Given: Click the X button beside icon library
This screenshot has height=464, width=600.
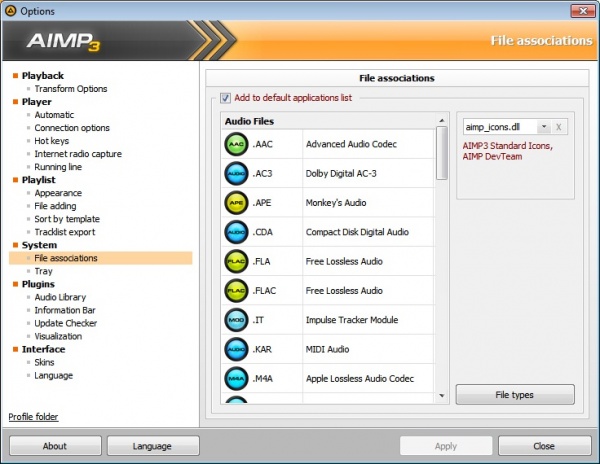Looking at the screenshot, I should point(559,127).
